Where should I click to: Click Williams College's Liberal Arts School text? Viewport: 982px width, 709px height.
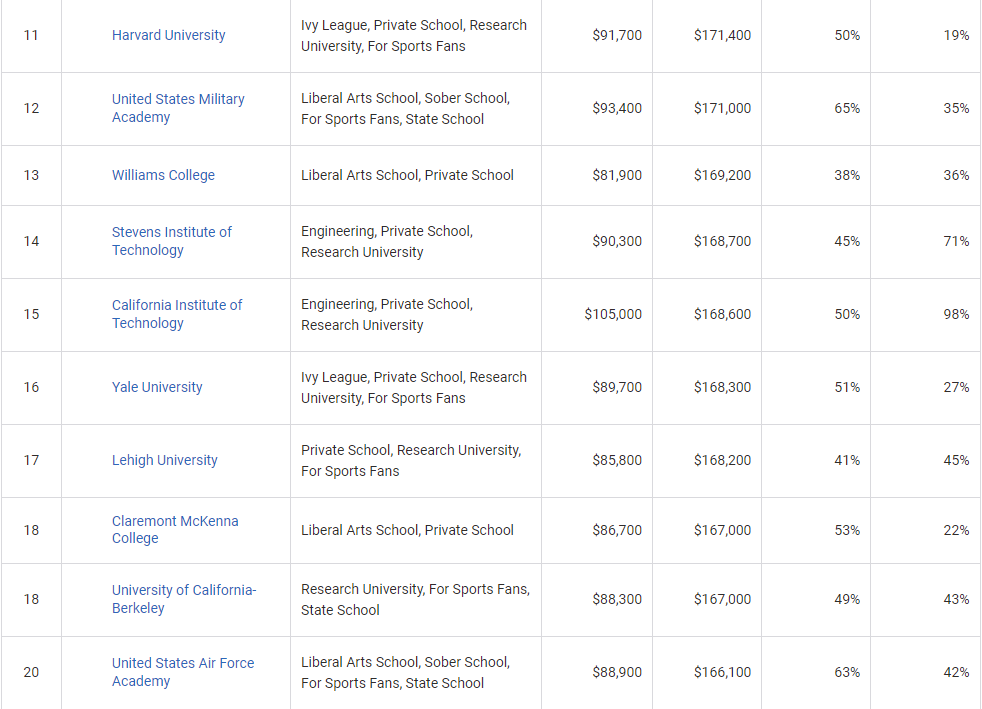pyautogui.click(x=360, y=175)
